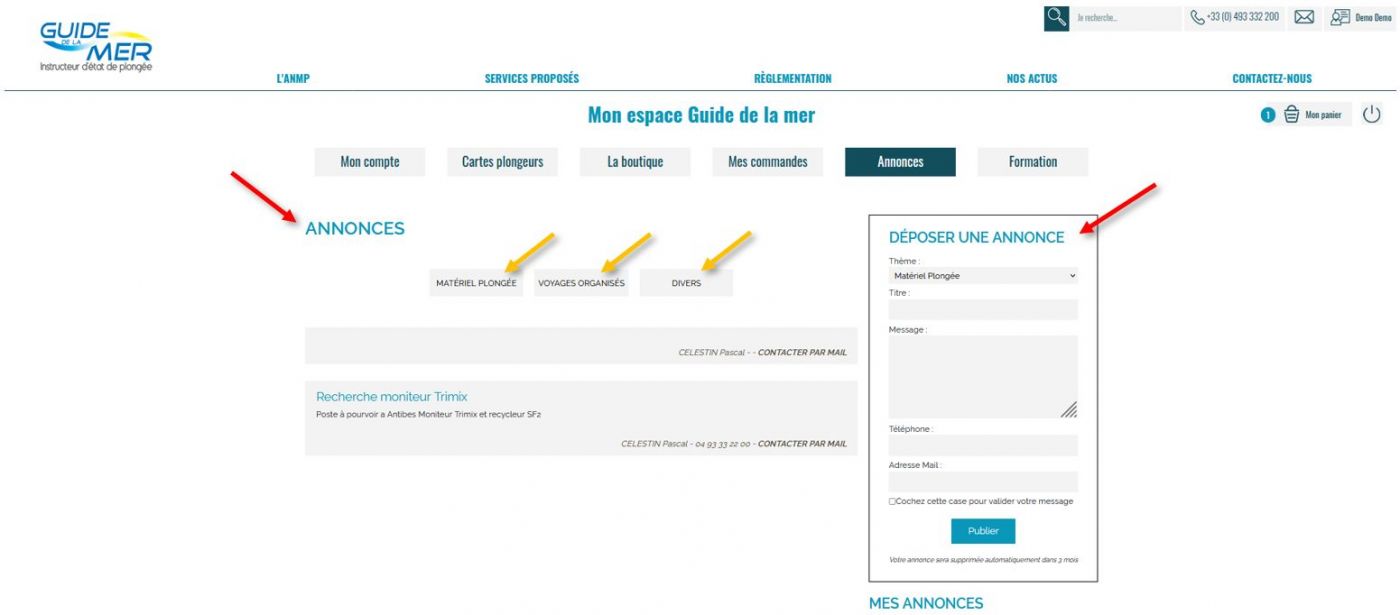Filter announcements by Matériel Plongée

click(x=476, y=283)
